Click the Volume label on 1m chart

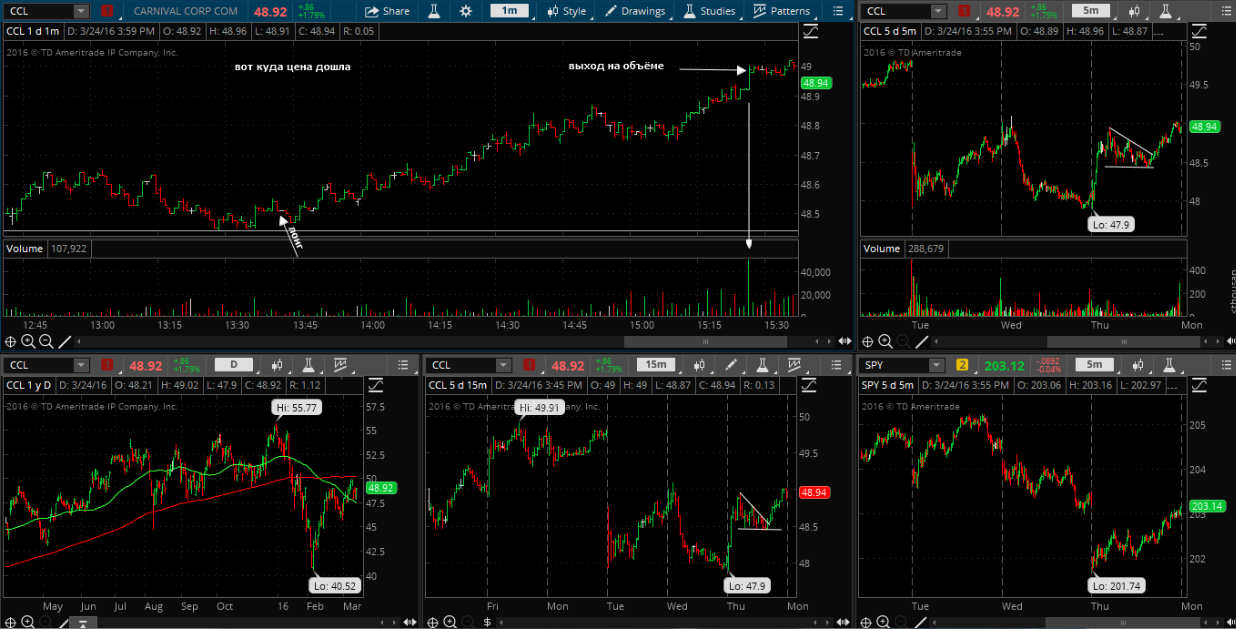point(24,248)
